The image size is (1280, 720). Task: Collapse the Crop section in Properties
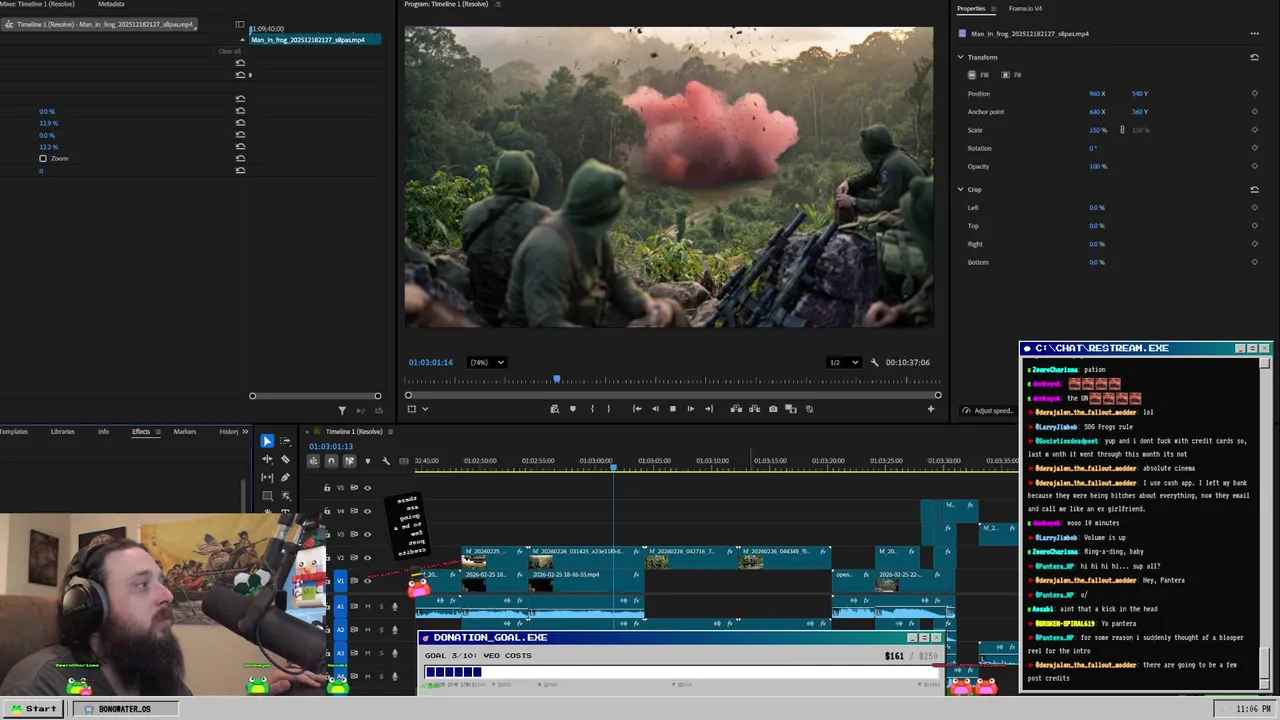(x=961, y=189)
